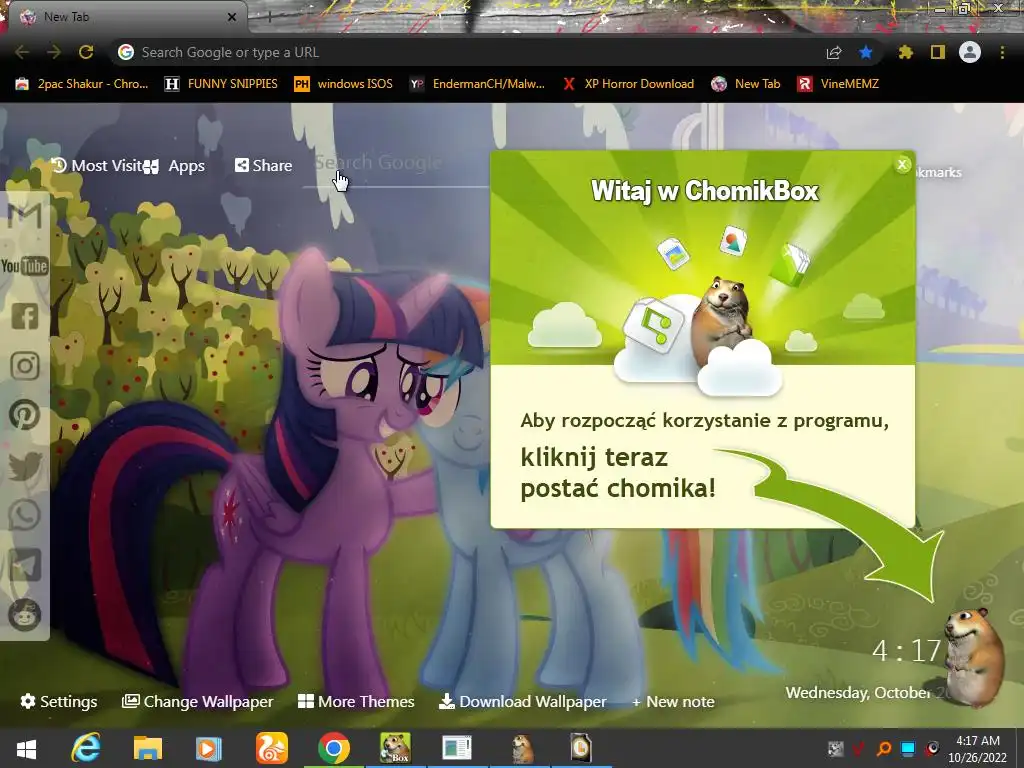The width and height of the screenshot is (1024, 768).
Task: Open Windows Start button
Action: click(x=26, y=748)
